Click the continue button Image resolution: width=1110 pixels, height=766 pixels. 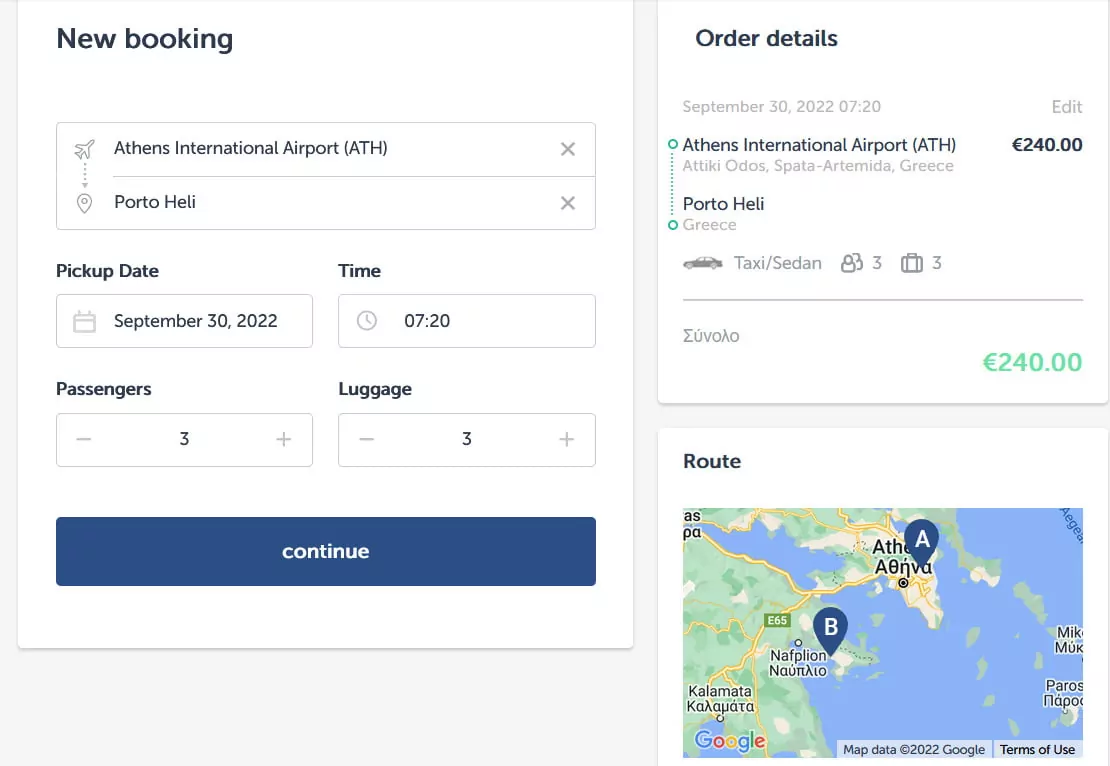326,551
